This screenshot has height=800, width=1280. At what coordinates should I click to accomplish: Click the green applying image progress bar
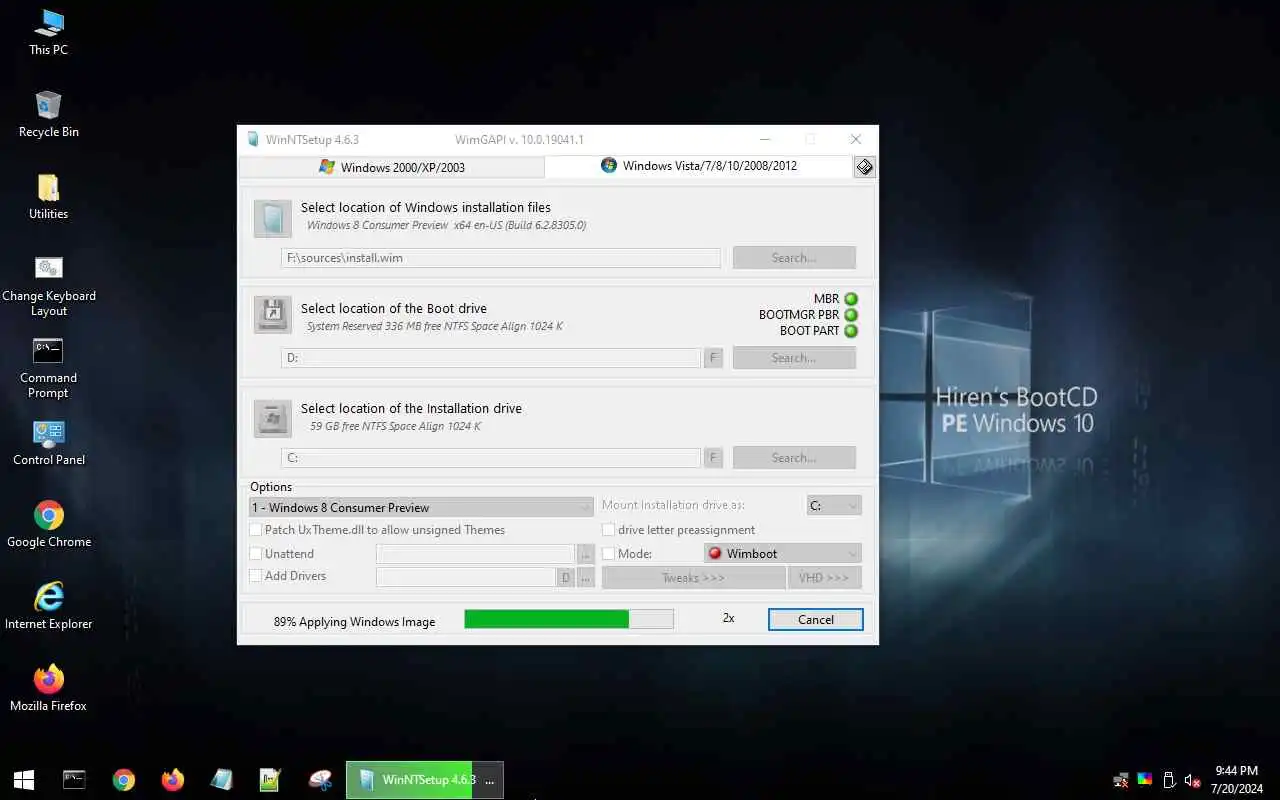(x=569, y=619)
